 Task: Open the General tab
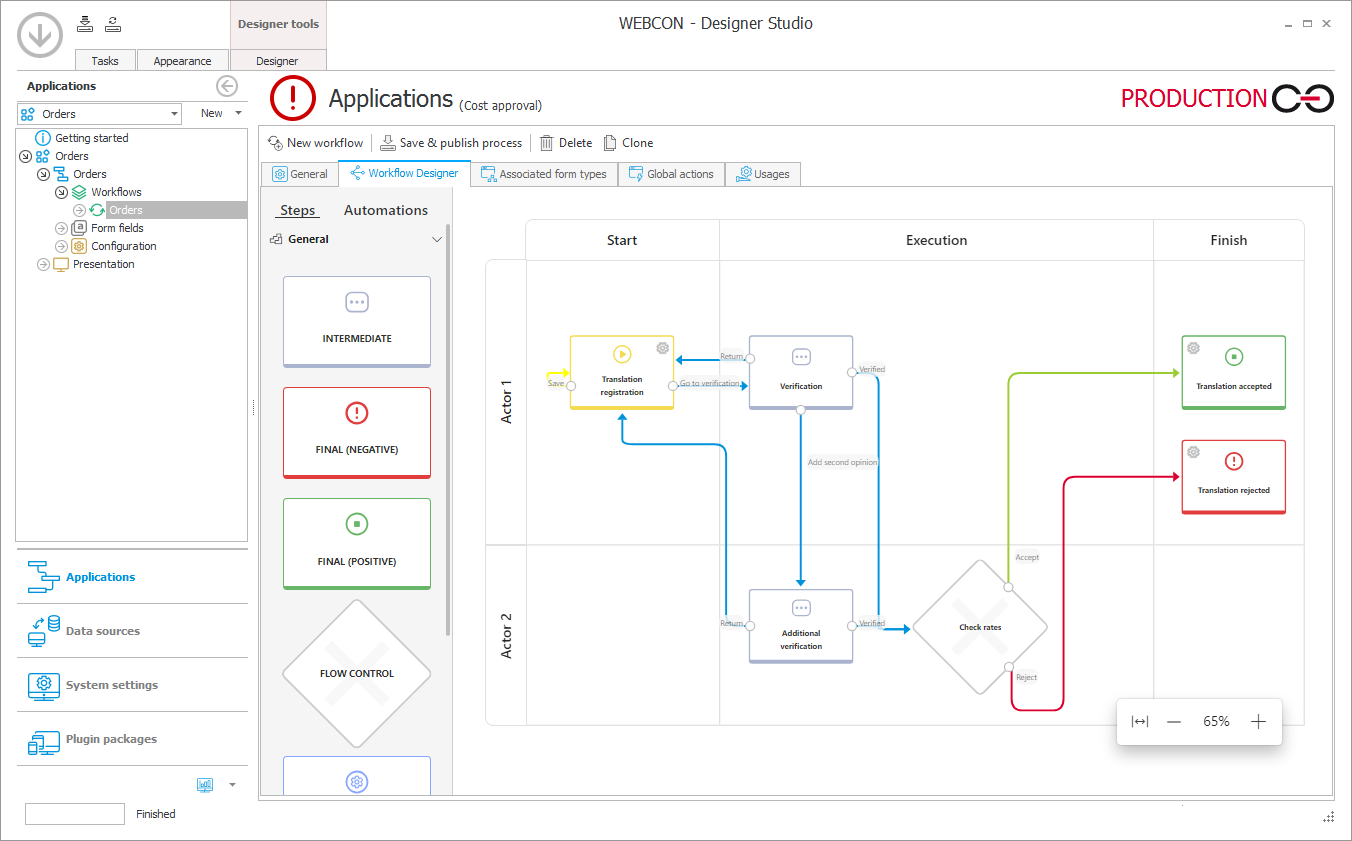299,174
